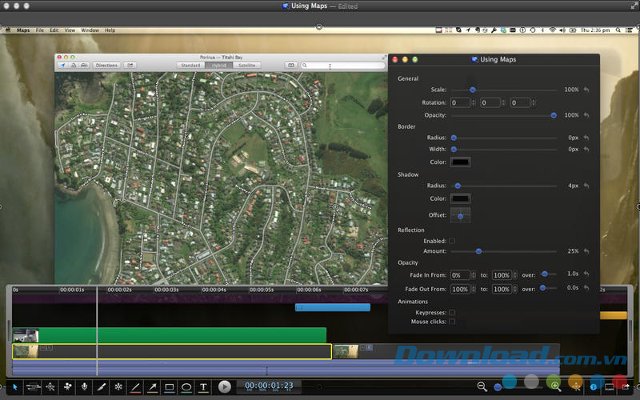
Task: Open the View menu in menu bar
Action: [x=69, y=30]
